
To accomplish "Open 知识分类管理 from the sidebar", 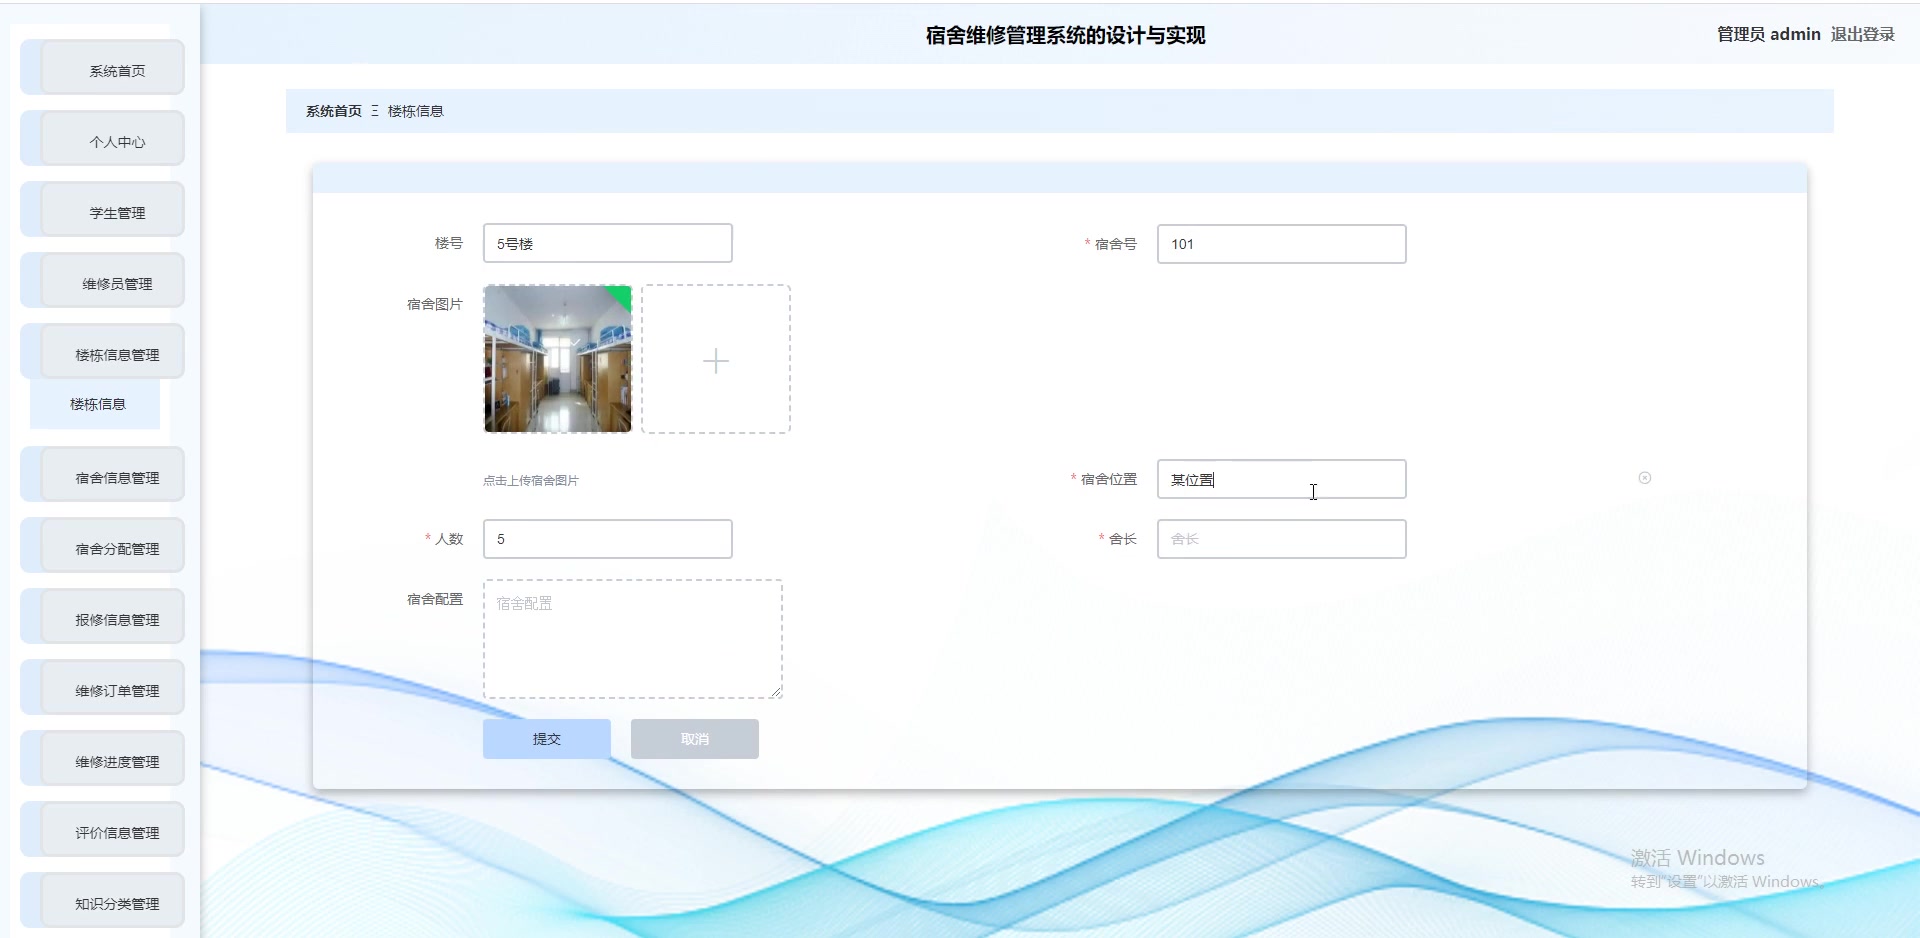I will pos(101,900).
